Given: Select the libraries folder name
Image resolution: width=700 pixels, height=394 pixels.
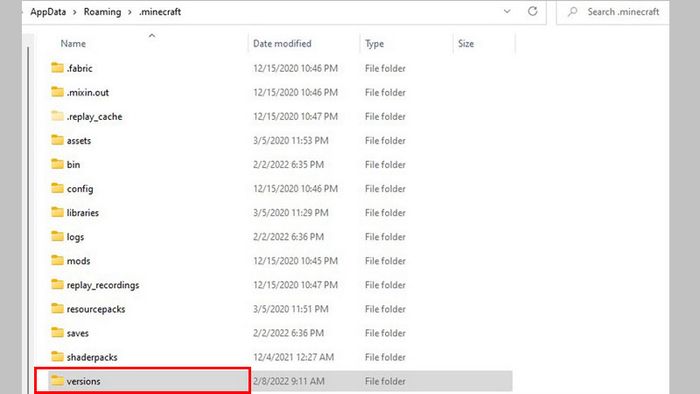Looking at the screenshot, I should (83, 213).
